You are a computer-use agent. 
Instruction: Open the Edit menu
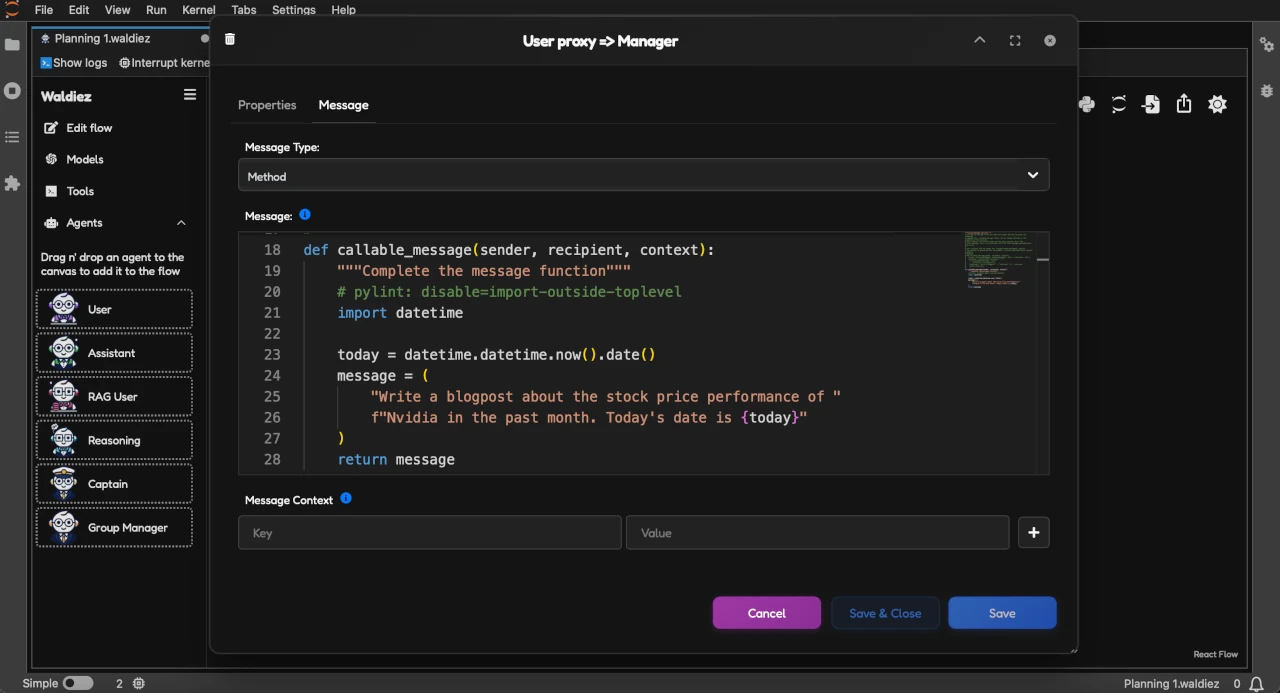79,10
